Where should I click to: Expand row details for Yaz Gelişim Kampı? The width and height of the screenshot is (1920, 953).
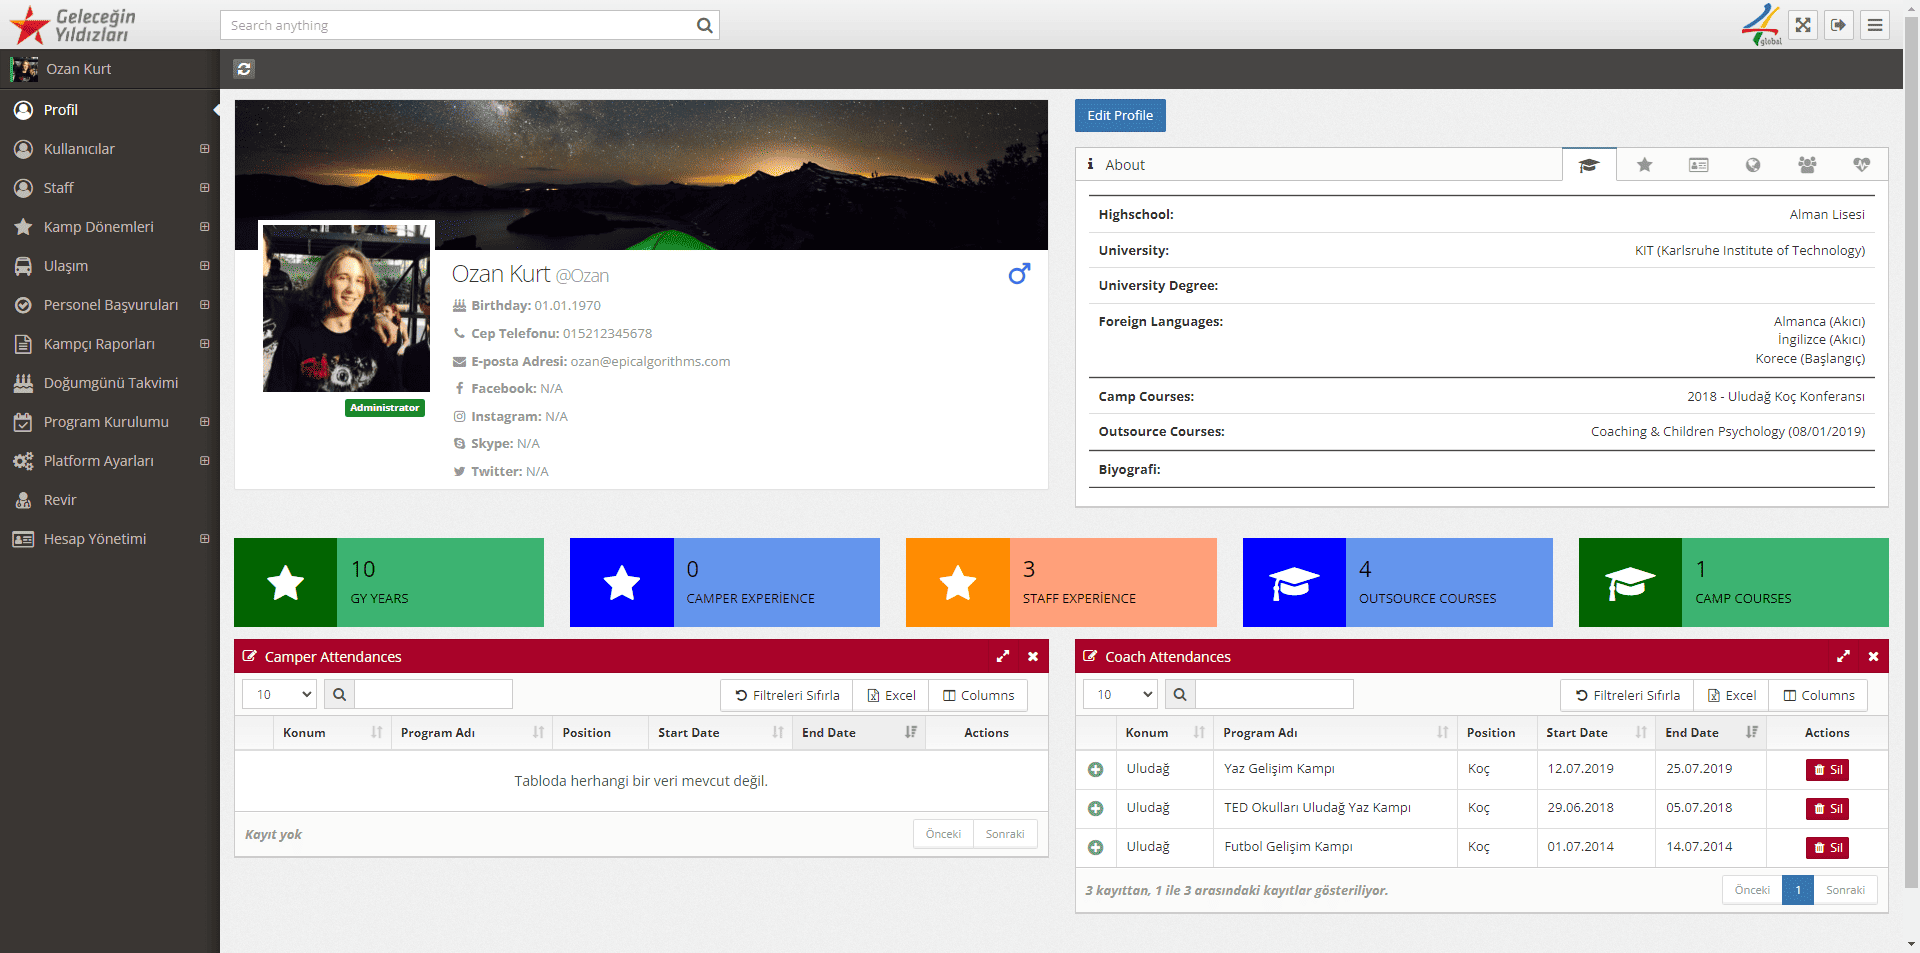coord(1095,769)
